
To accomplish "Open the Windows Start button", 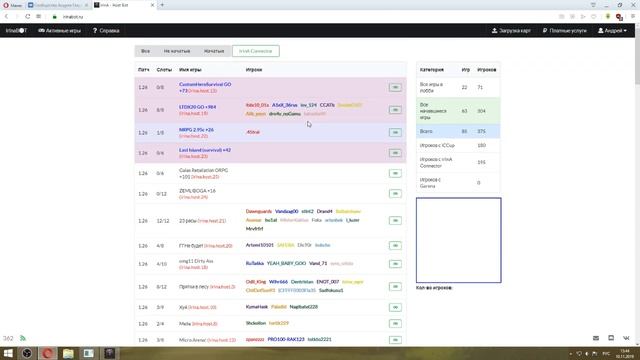I will click(x=8, y=353).
